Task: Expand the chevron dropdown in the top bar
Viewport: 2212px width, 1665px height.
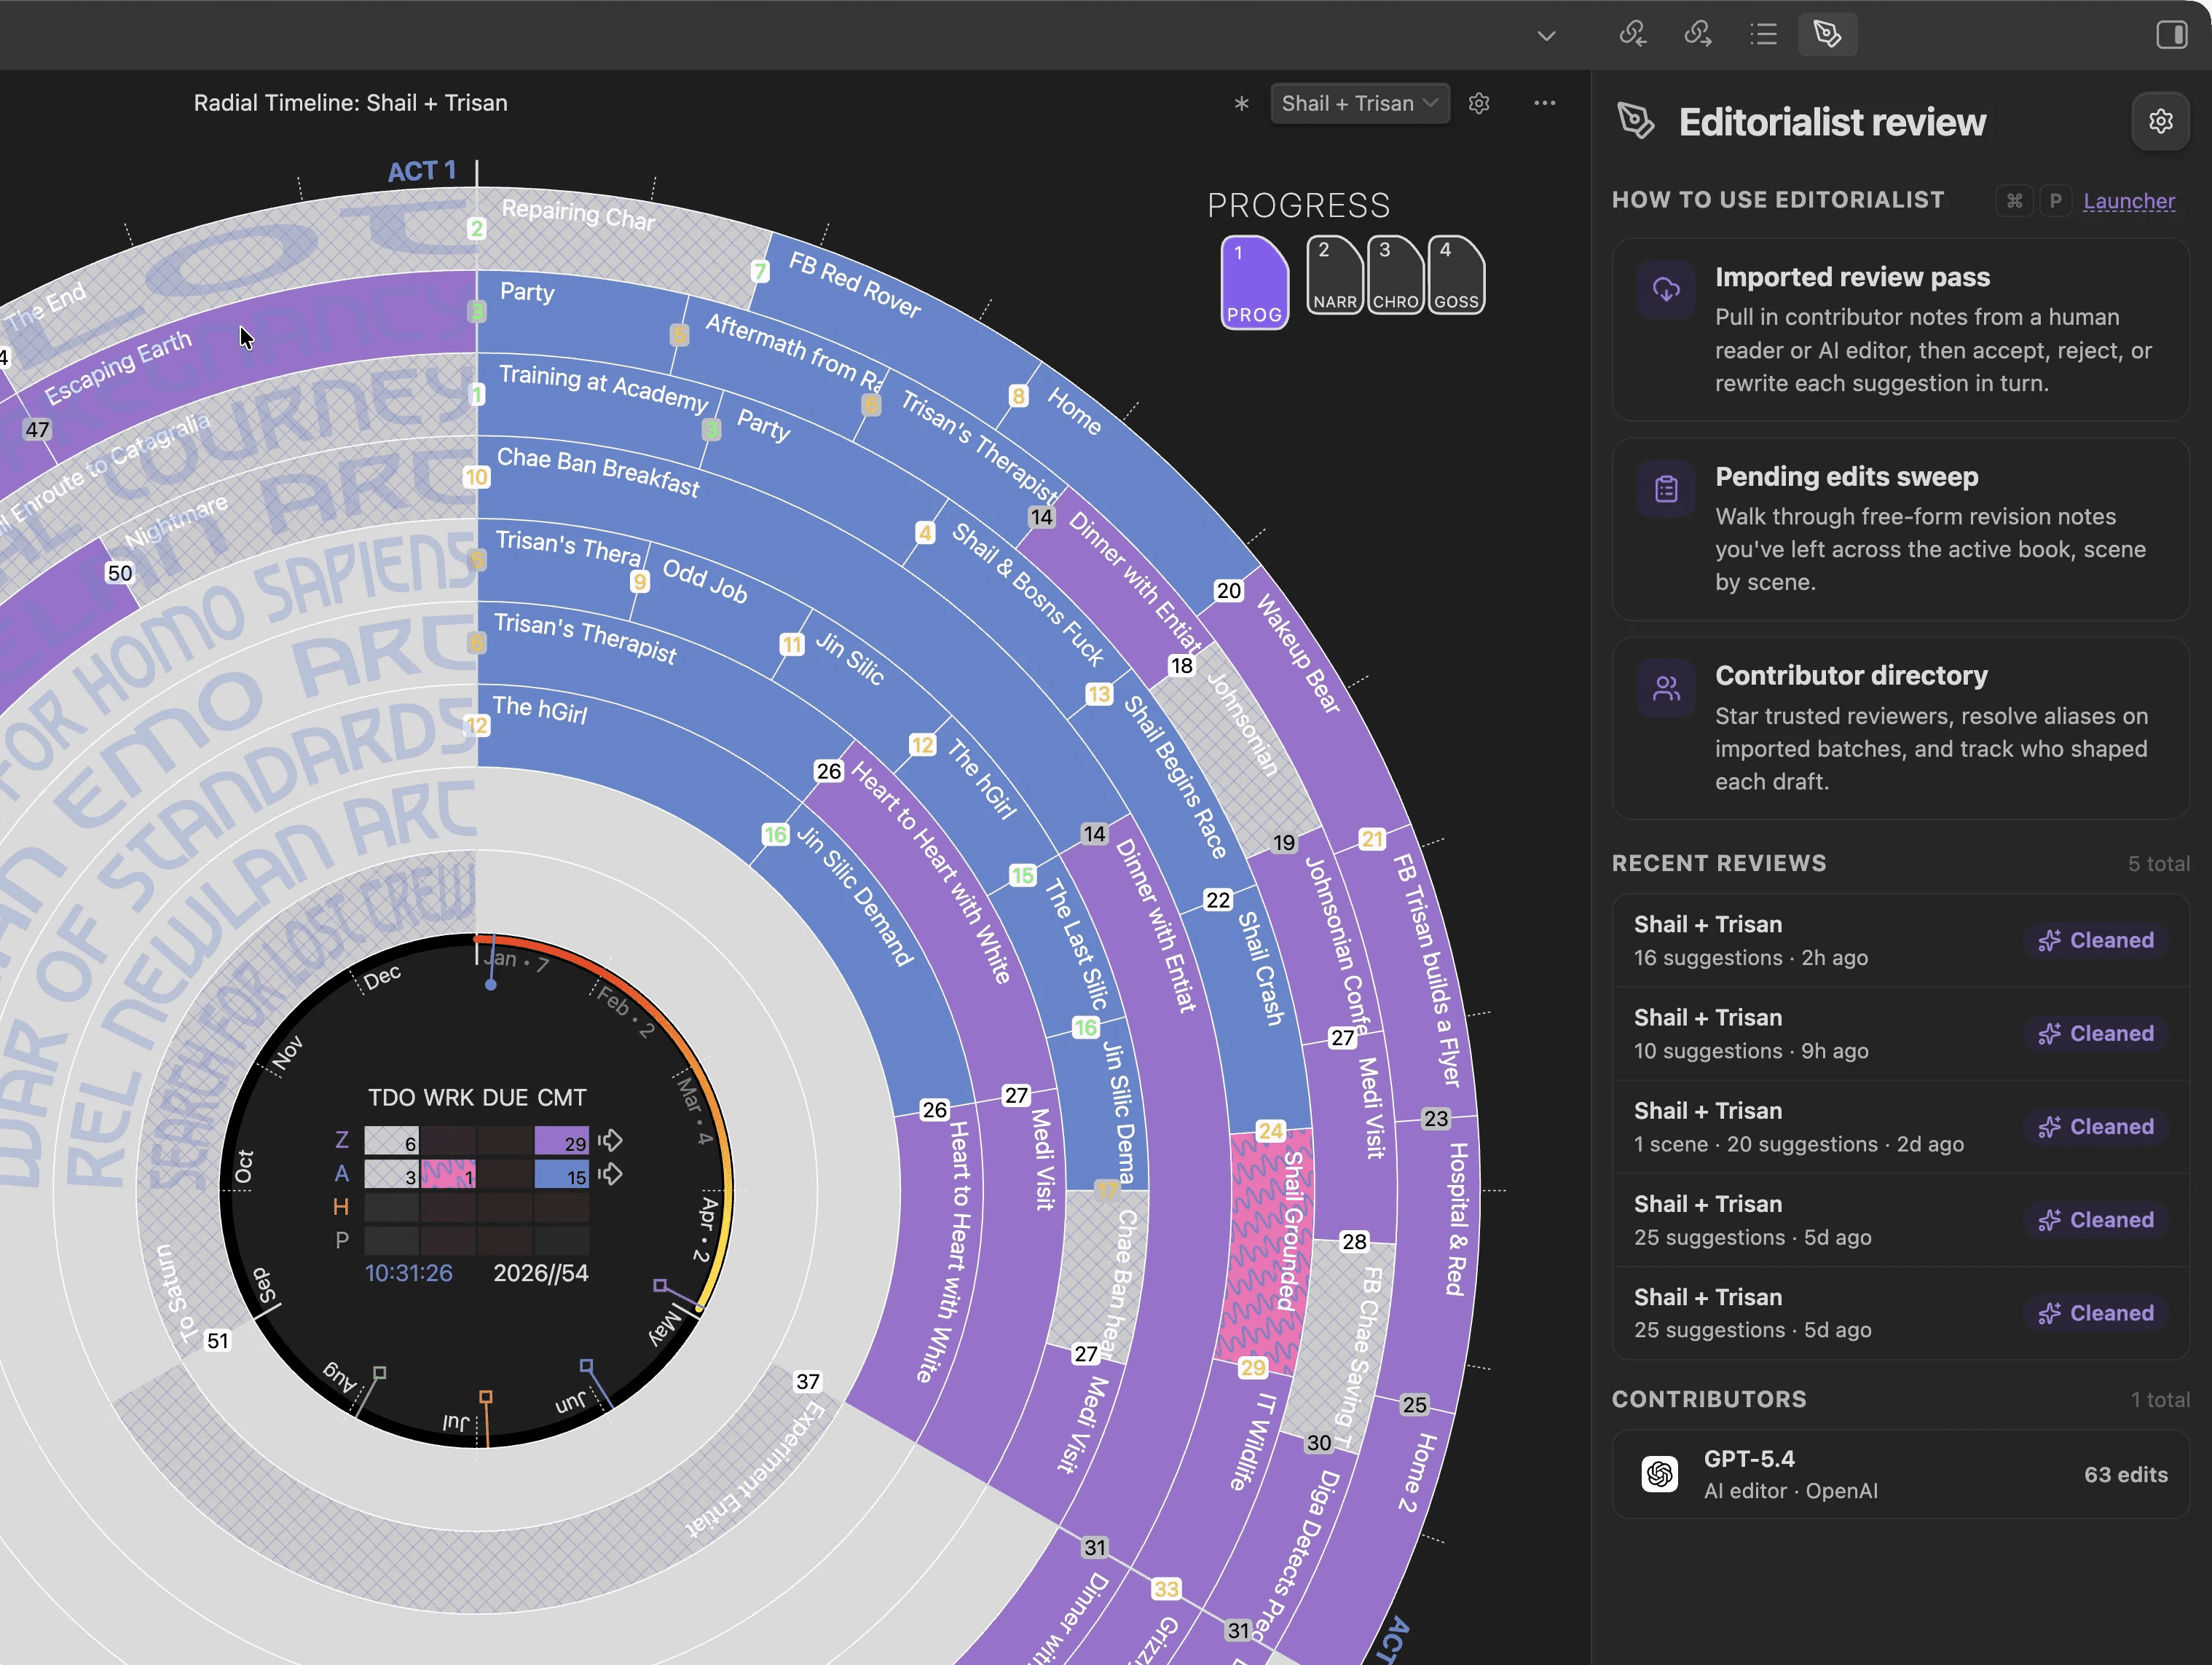Action: click(x=1546, y=36)
